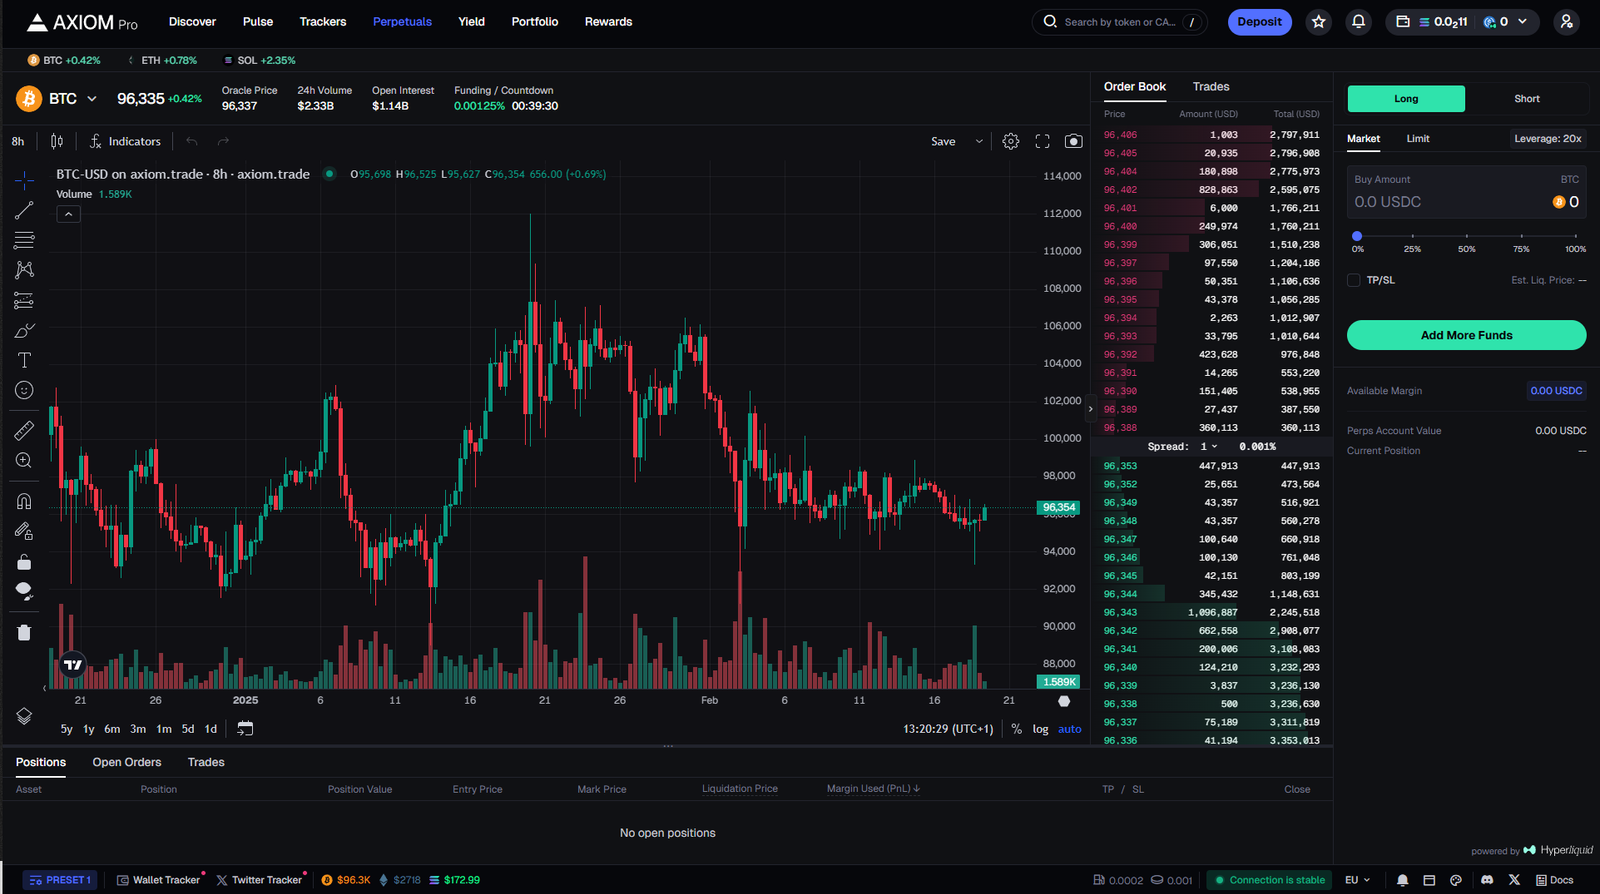Toggle hide all drawings eye brush
Screen dimensions: 1600x894
pyautogui.click(x=24, y=591)
